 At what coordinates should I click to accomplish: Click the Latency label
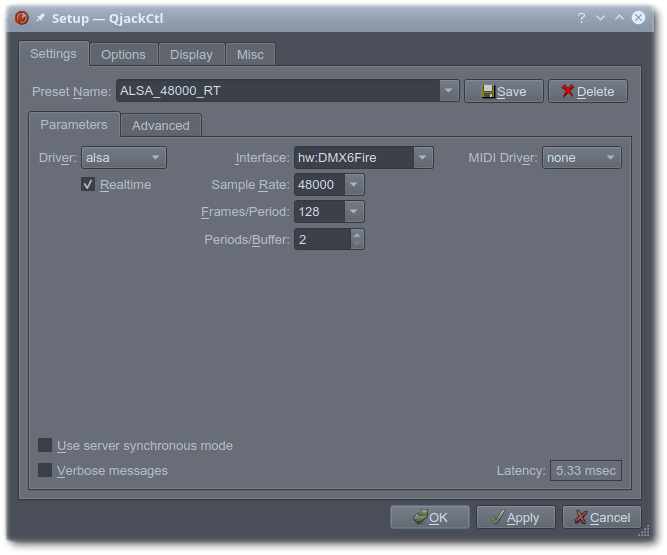(x=521, y=470)
